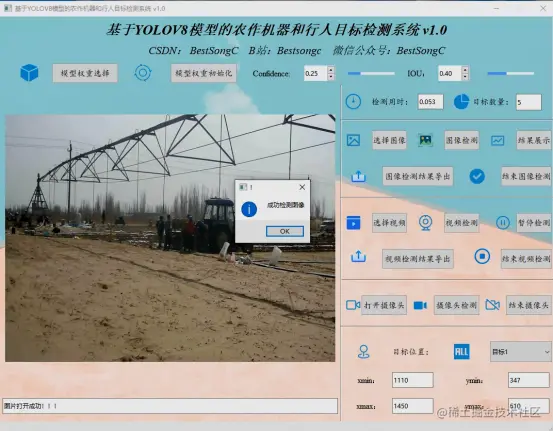Click the pie chart target count icon
Screen dimensions: 554x432
point(461,102)
